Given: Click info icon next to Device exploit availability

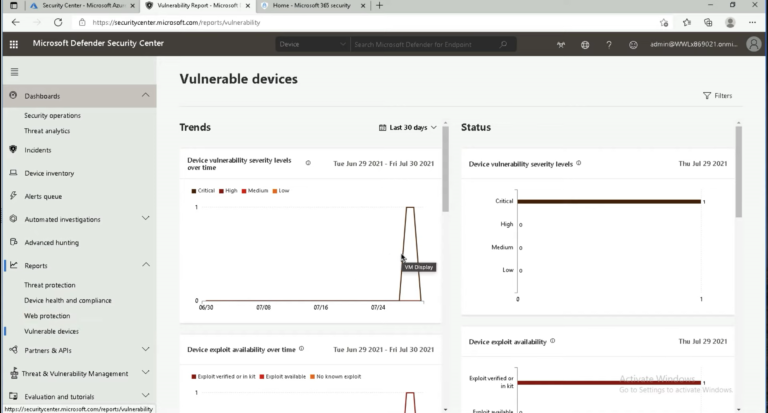Looking at the screenshot, I should click(552, 341).
